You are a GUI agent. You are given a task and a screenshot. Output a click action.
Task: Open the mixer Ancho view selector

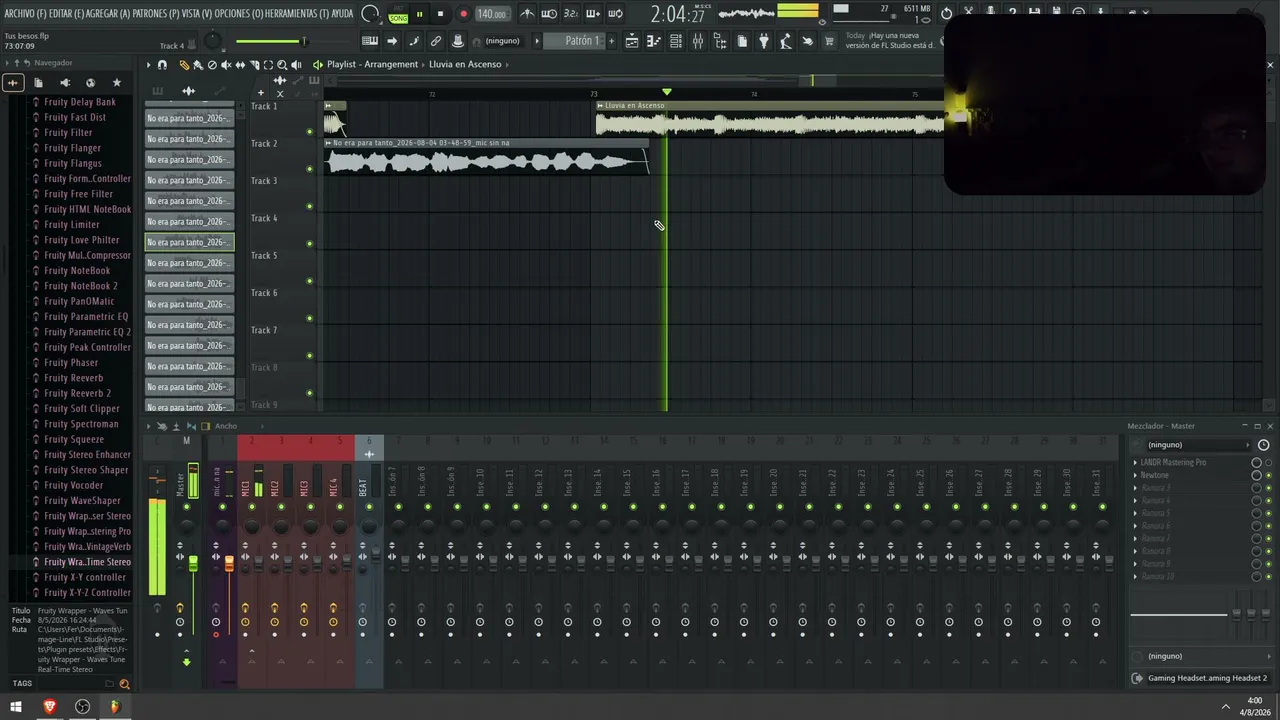coord(226,426)
